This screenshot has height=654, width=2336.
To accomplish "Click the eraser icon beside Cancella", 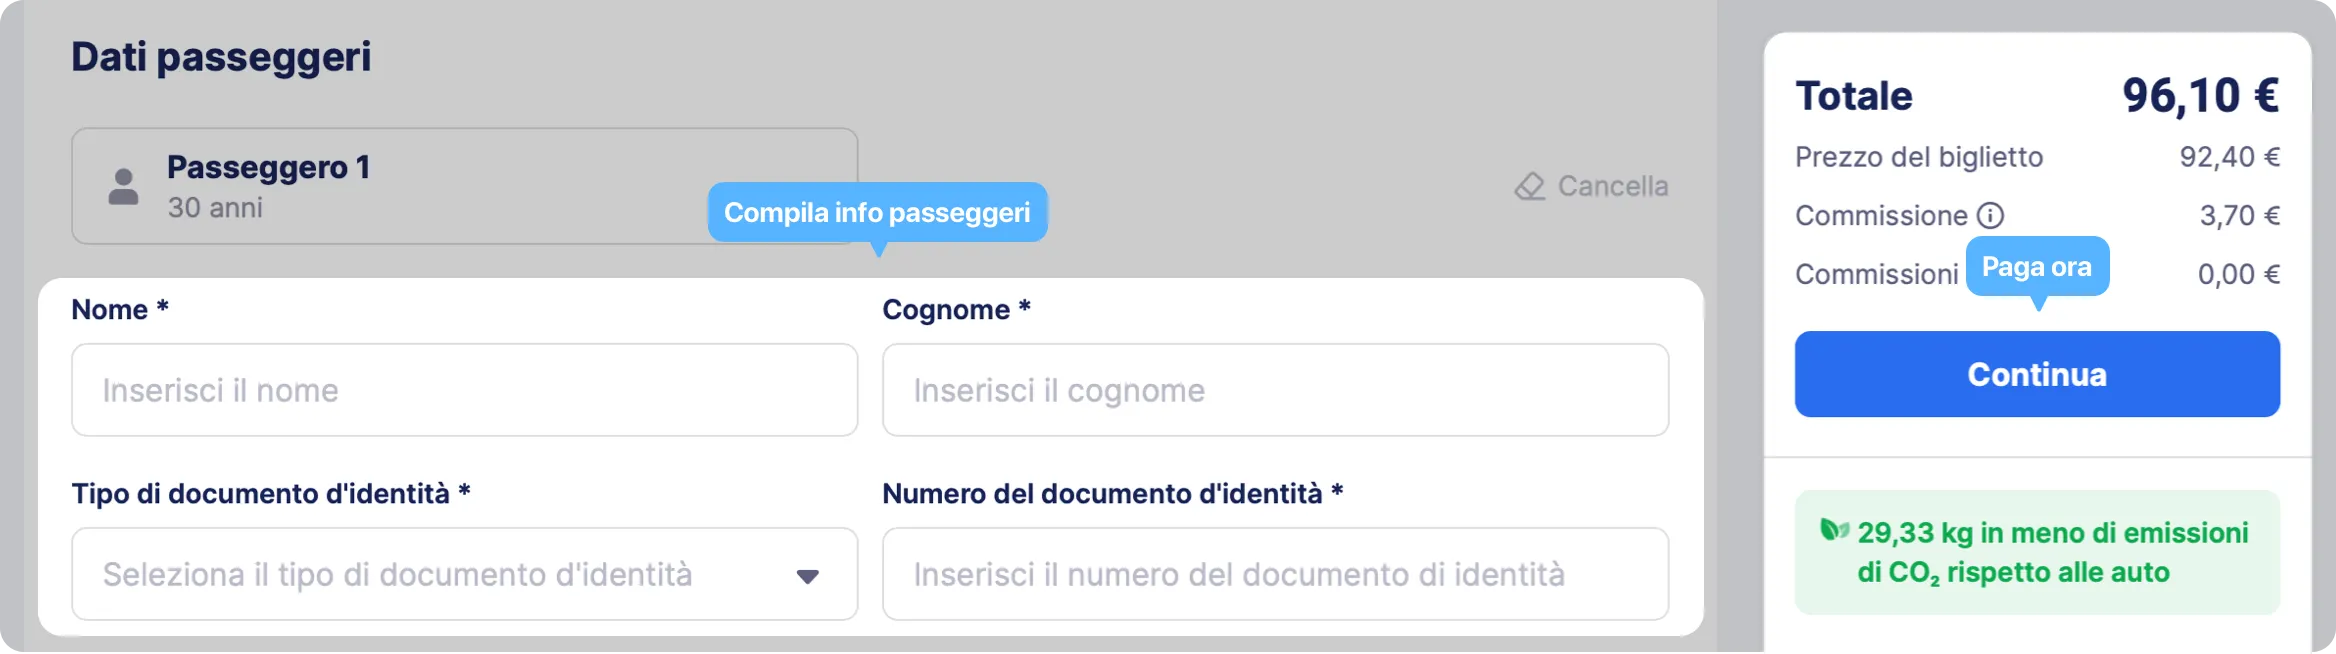I will coord(1530,187).
